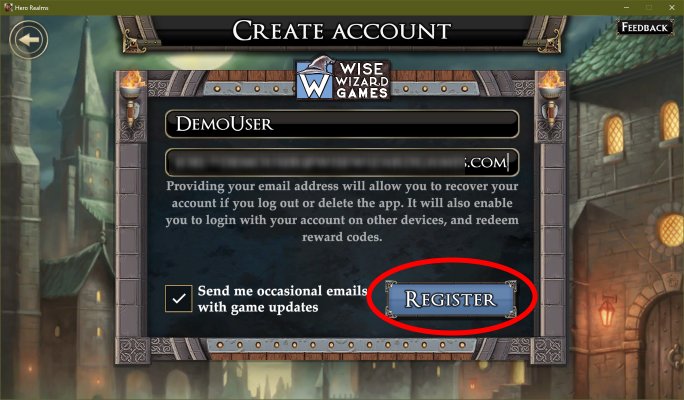Image resolution: width=684 pixels, height=400 pixels.
Task: Click the flaming torch on right pillar
Action: click(550, 97)
